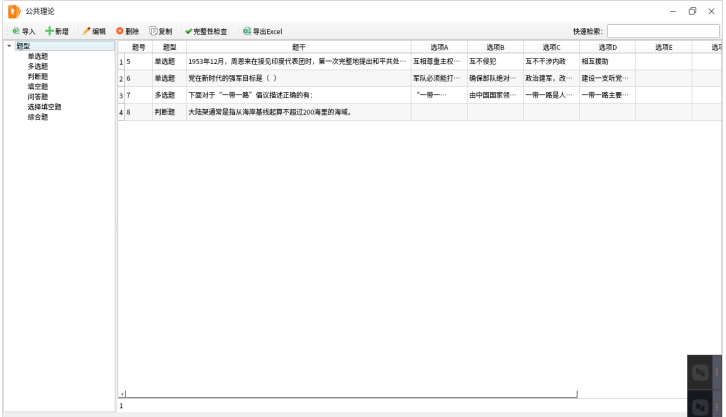Click the green plus 新增 icon
Screen dimensions: 726x417
tap(49, 31)
